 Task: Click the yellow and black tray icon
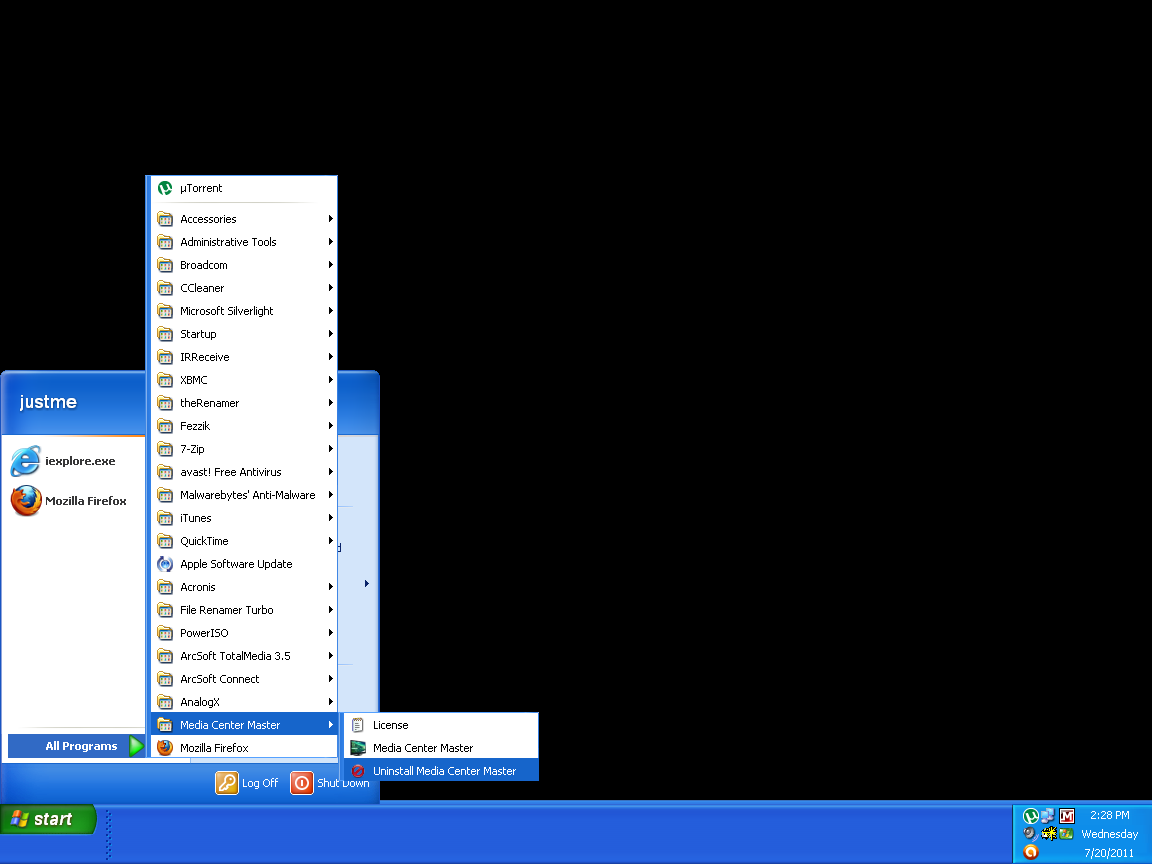[1048, 834]
